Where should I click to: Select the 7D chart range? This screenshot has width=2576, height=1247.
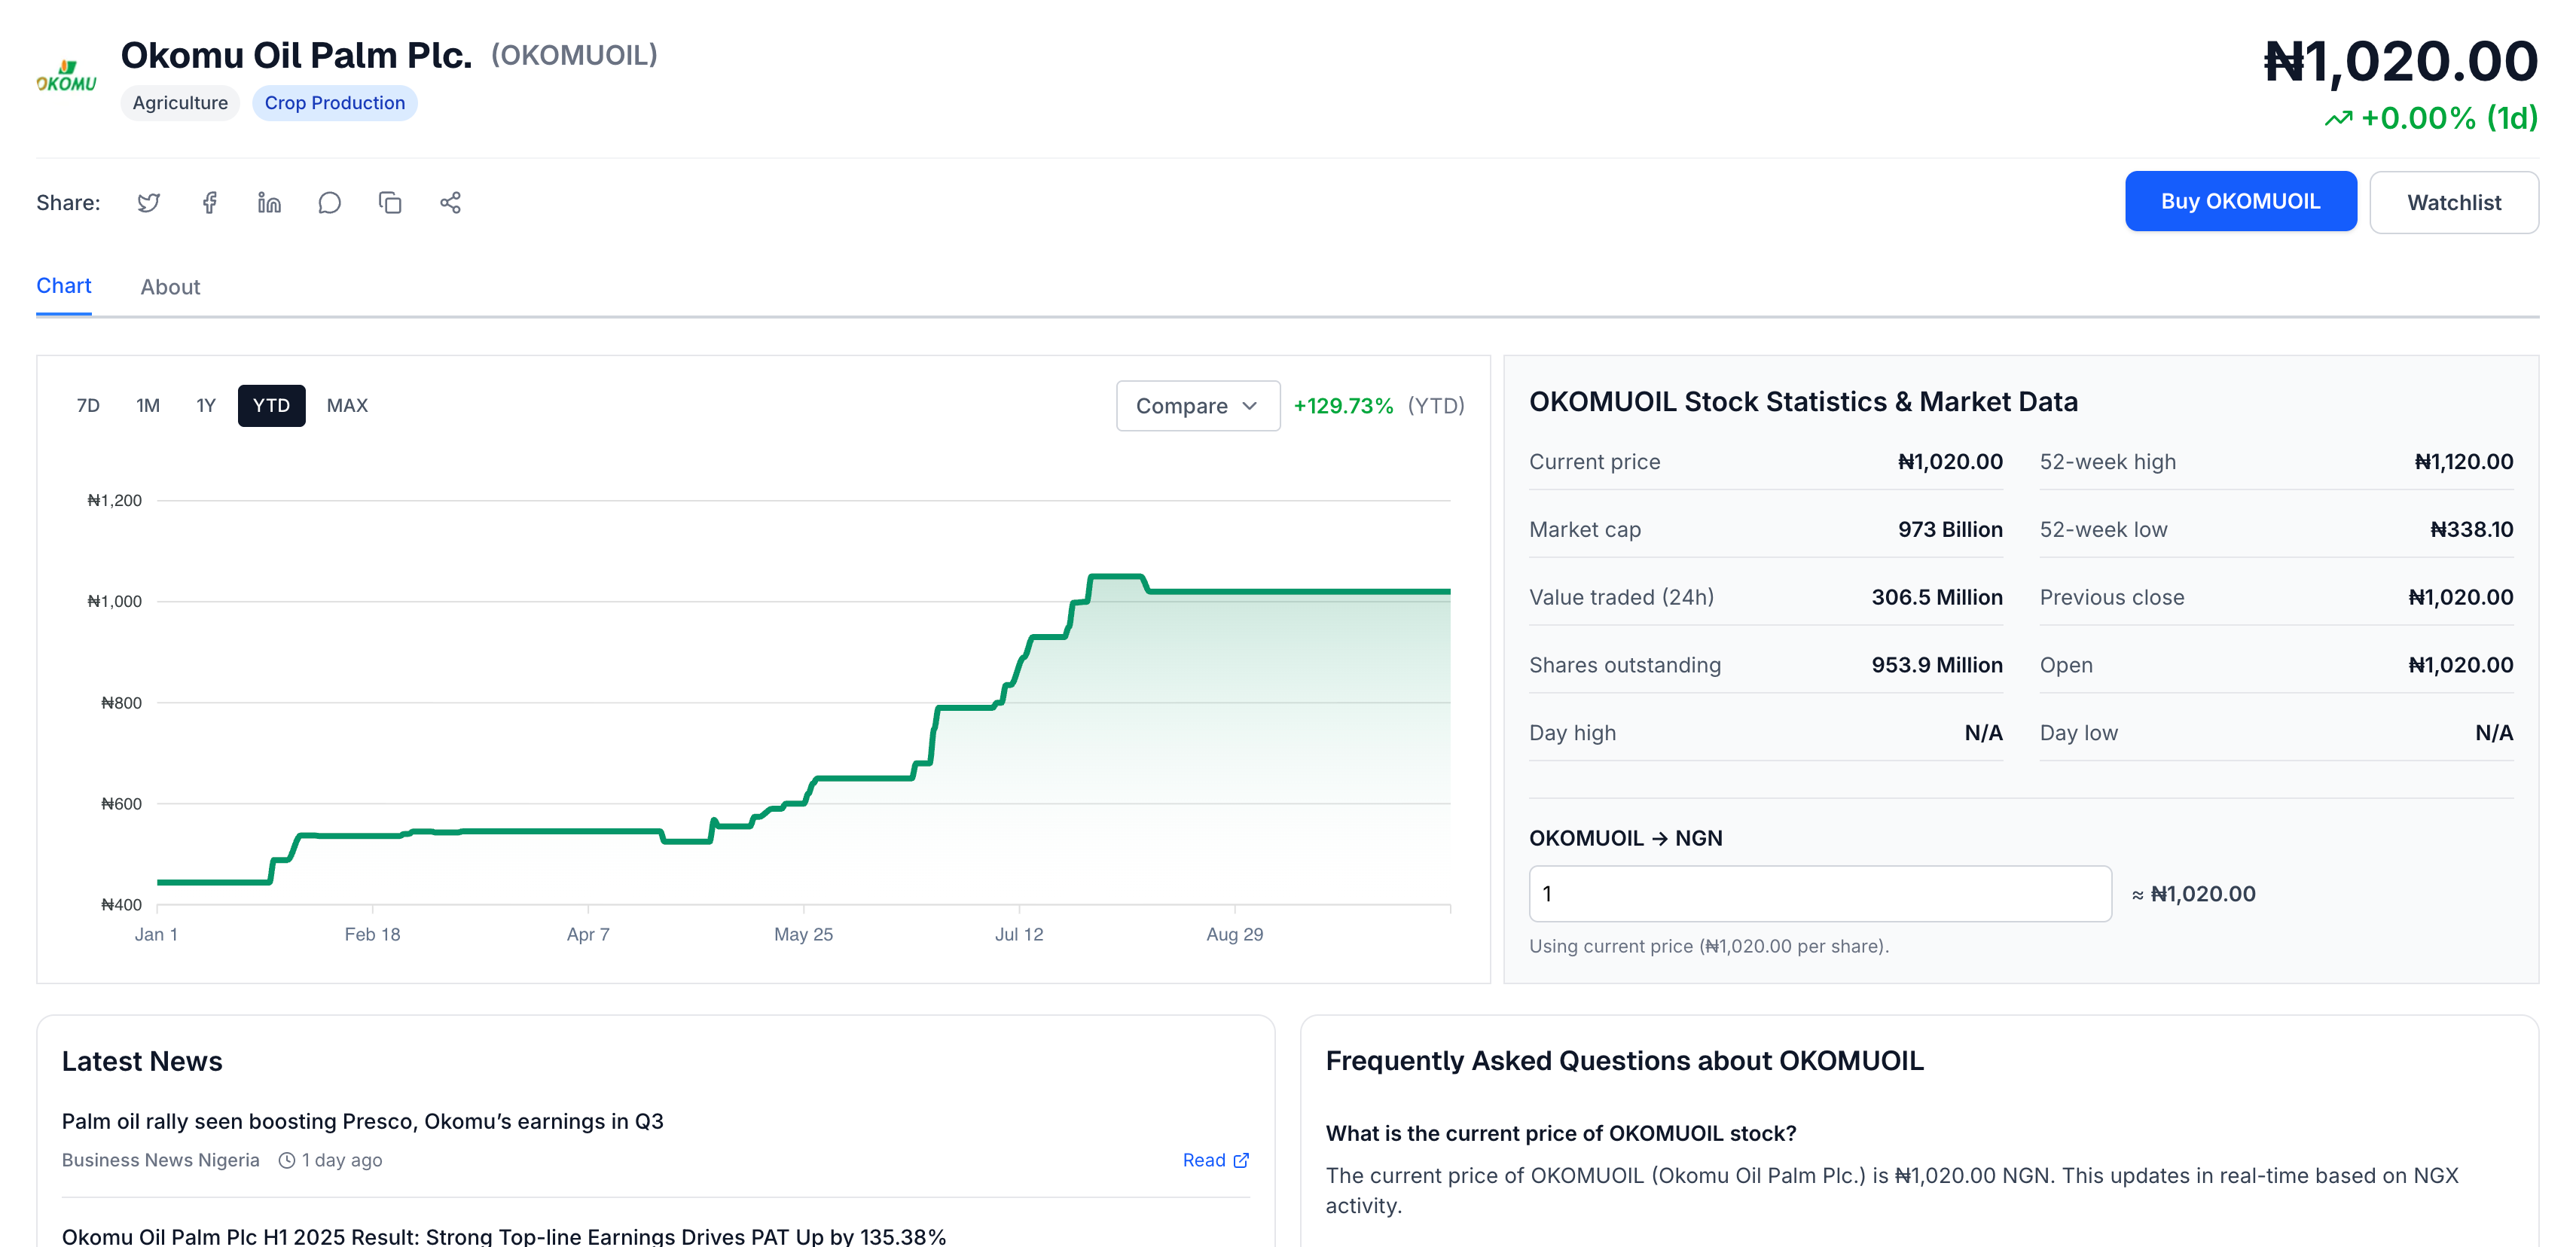tap(88, 406)
